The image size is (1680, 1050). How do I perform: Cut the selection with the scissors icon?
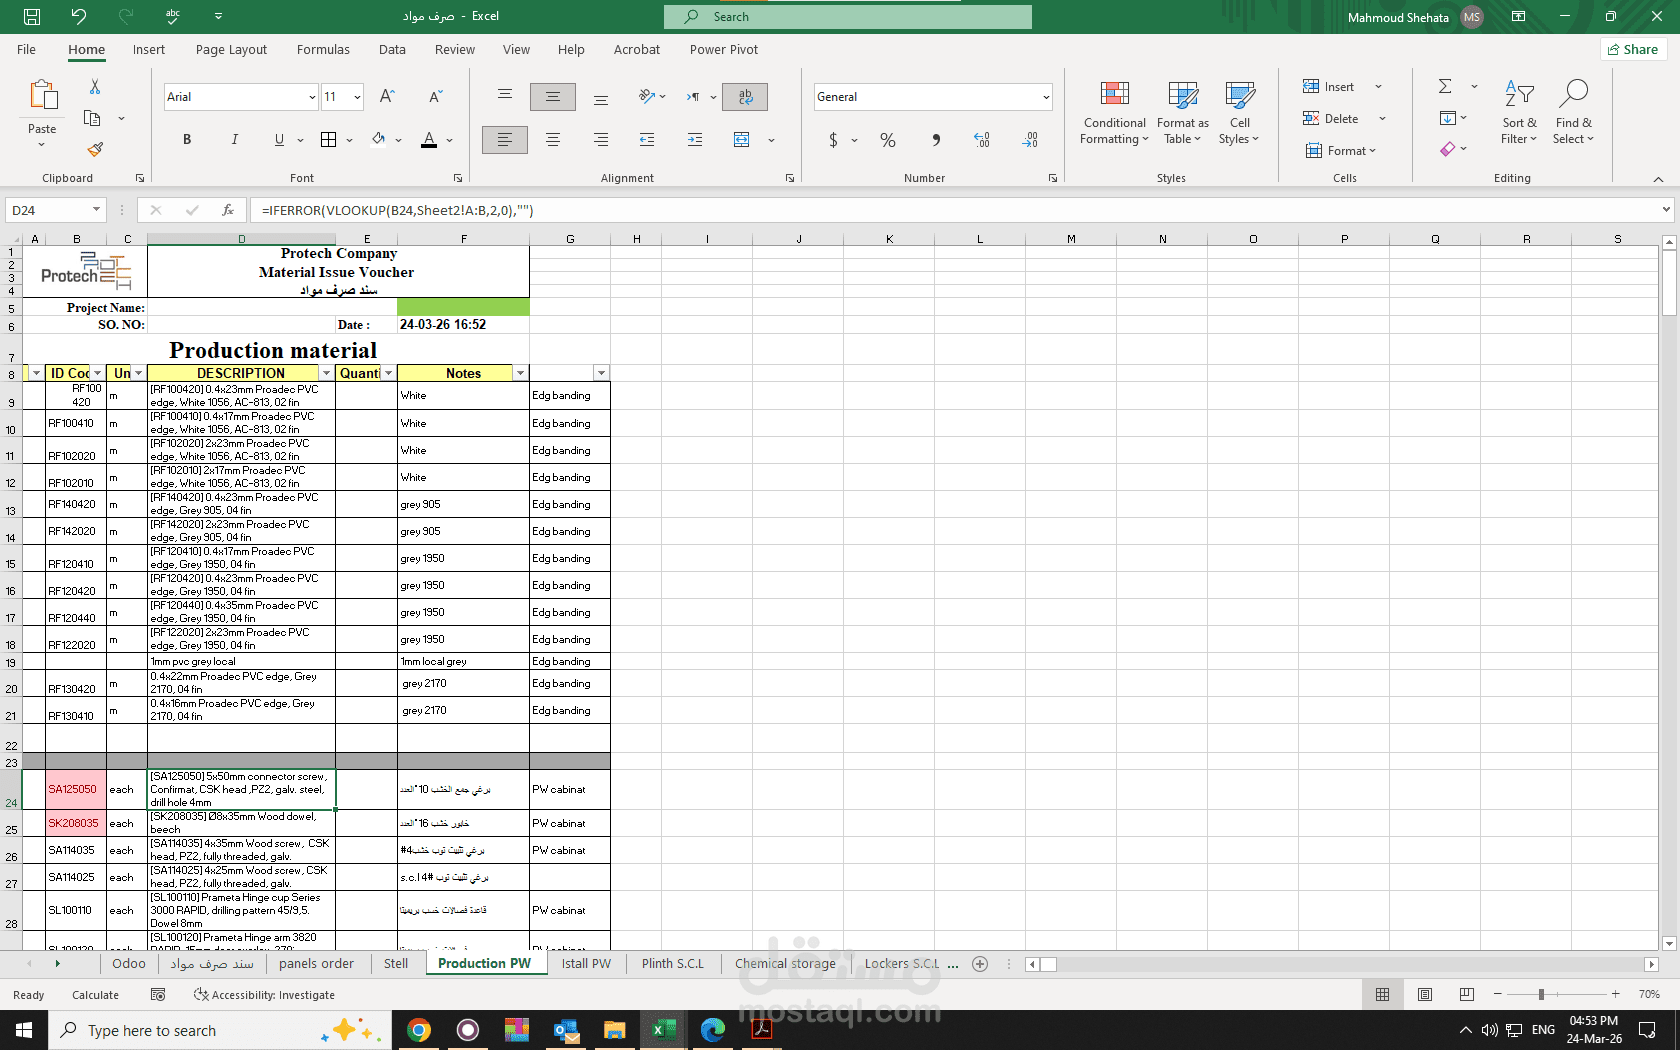(94, 87)
